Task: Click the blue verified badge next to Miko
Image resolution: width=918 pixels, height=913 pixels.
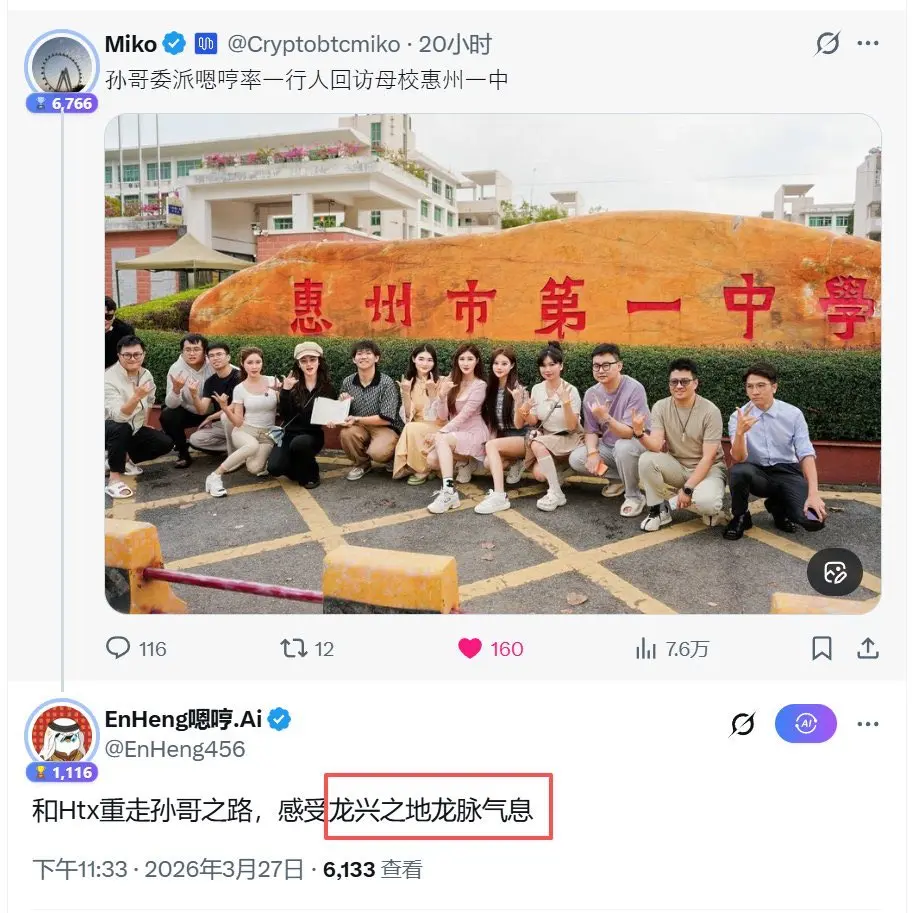Action: click(x=174, y=43)
